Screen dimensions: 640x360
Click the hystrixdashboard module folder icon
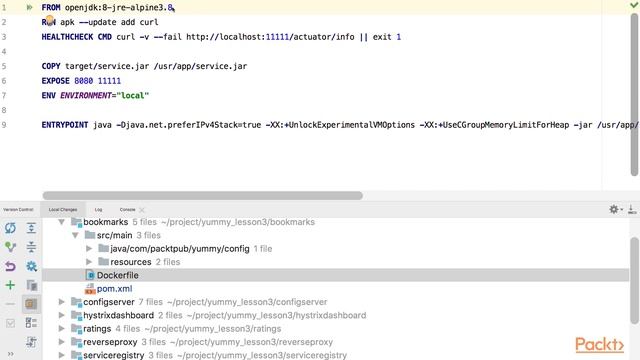[x=76, y=316]
